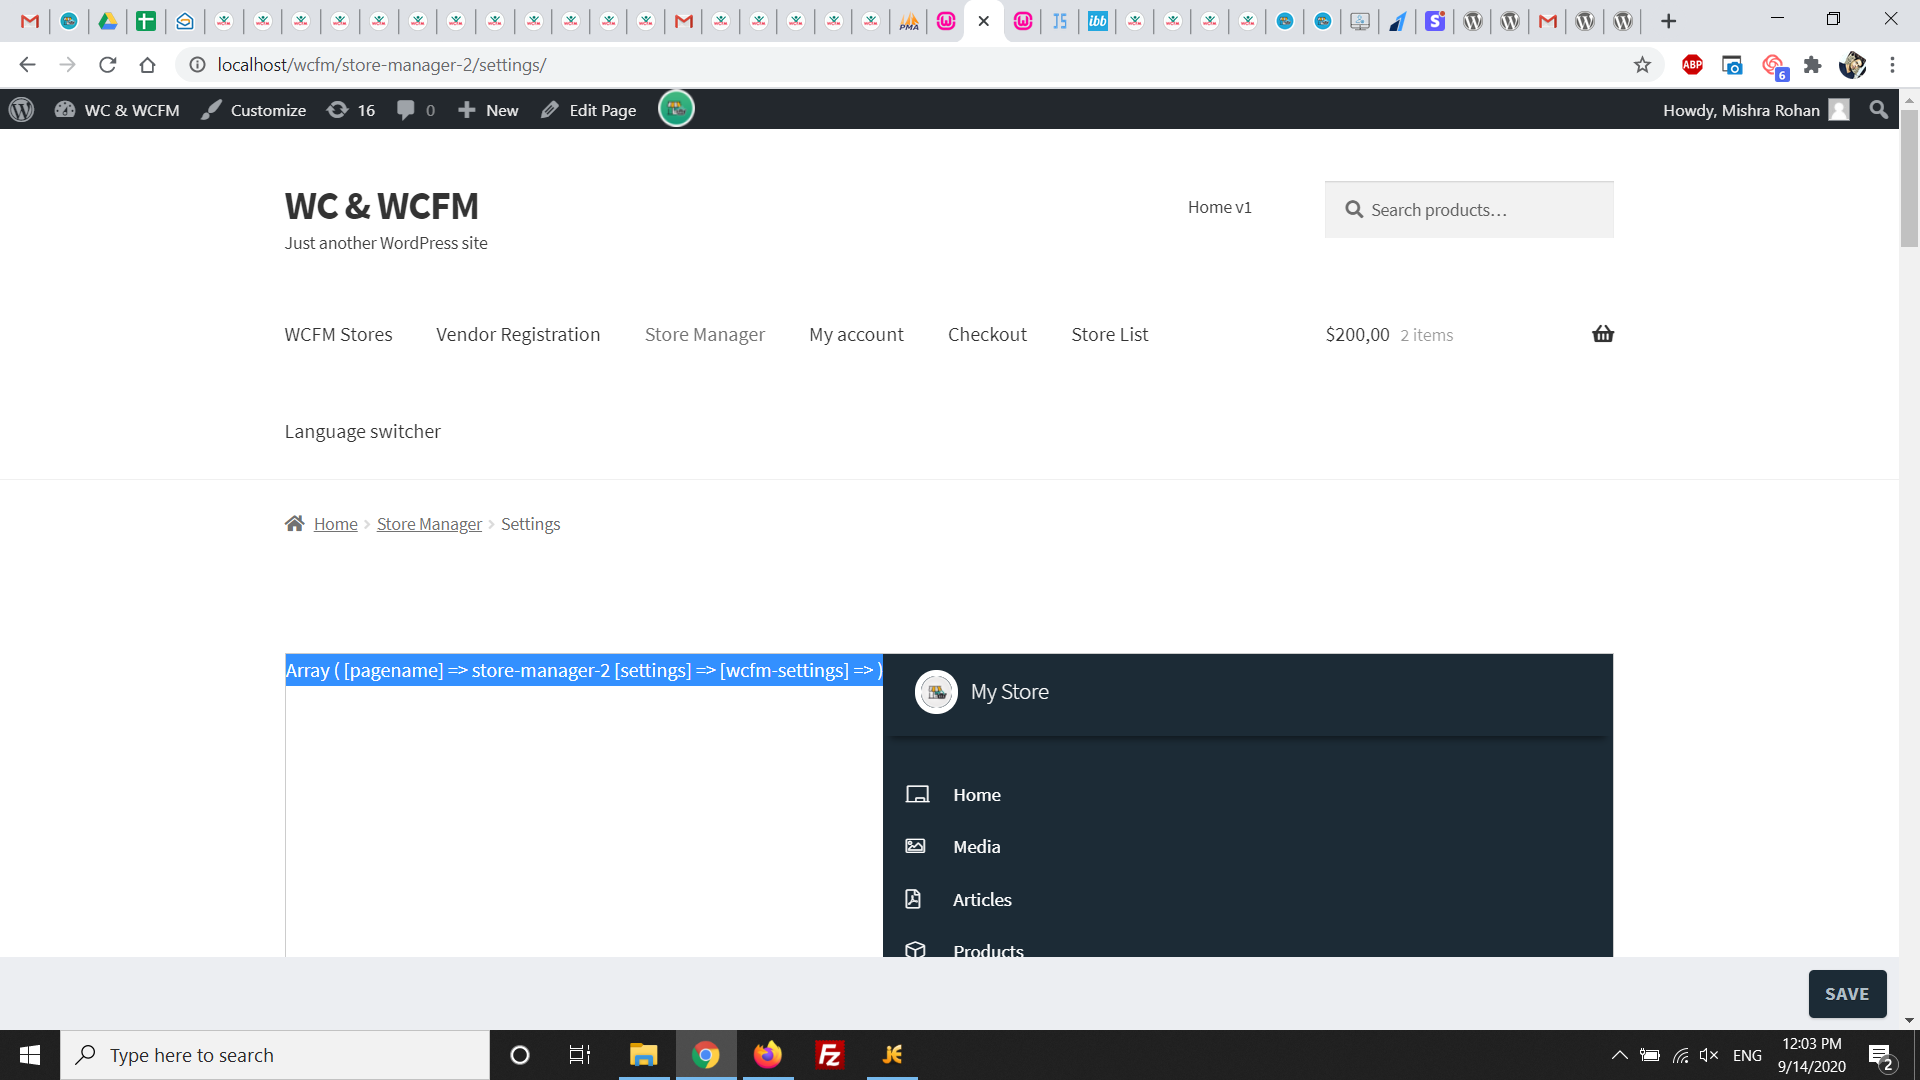Show hidden system tray icons
This screenshot has height=1080, width=1920.
click(x=1619, y=1055)
